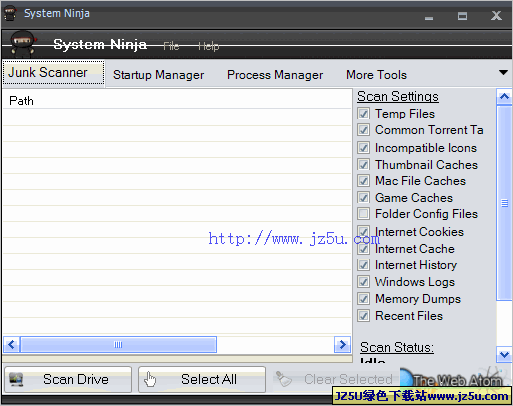Open the File menu
Viewport: 513px width, 406px height.
[171, 46]
